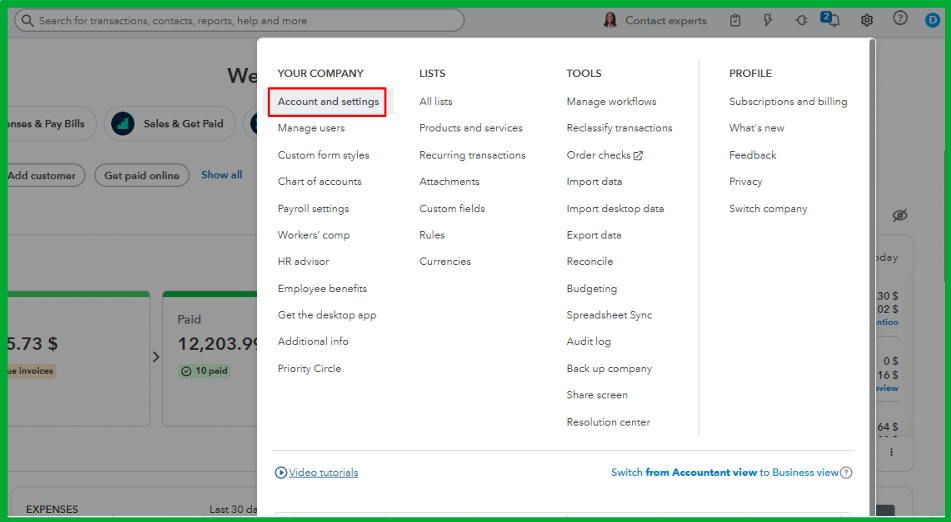Open HR advisor
Image resolution: width=951 pixels, height=522 pixels.
coord(303,261)
